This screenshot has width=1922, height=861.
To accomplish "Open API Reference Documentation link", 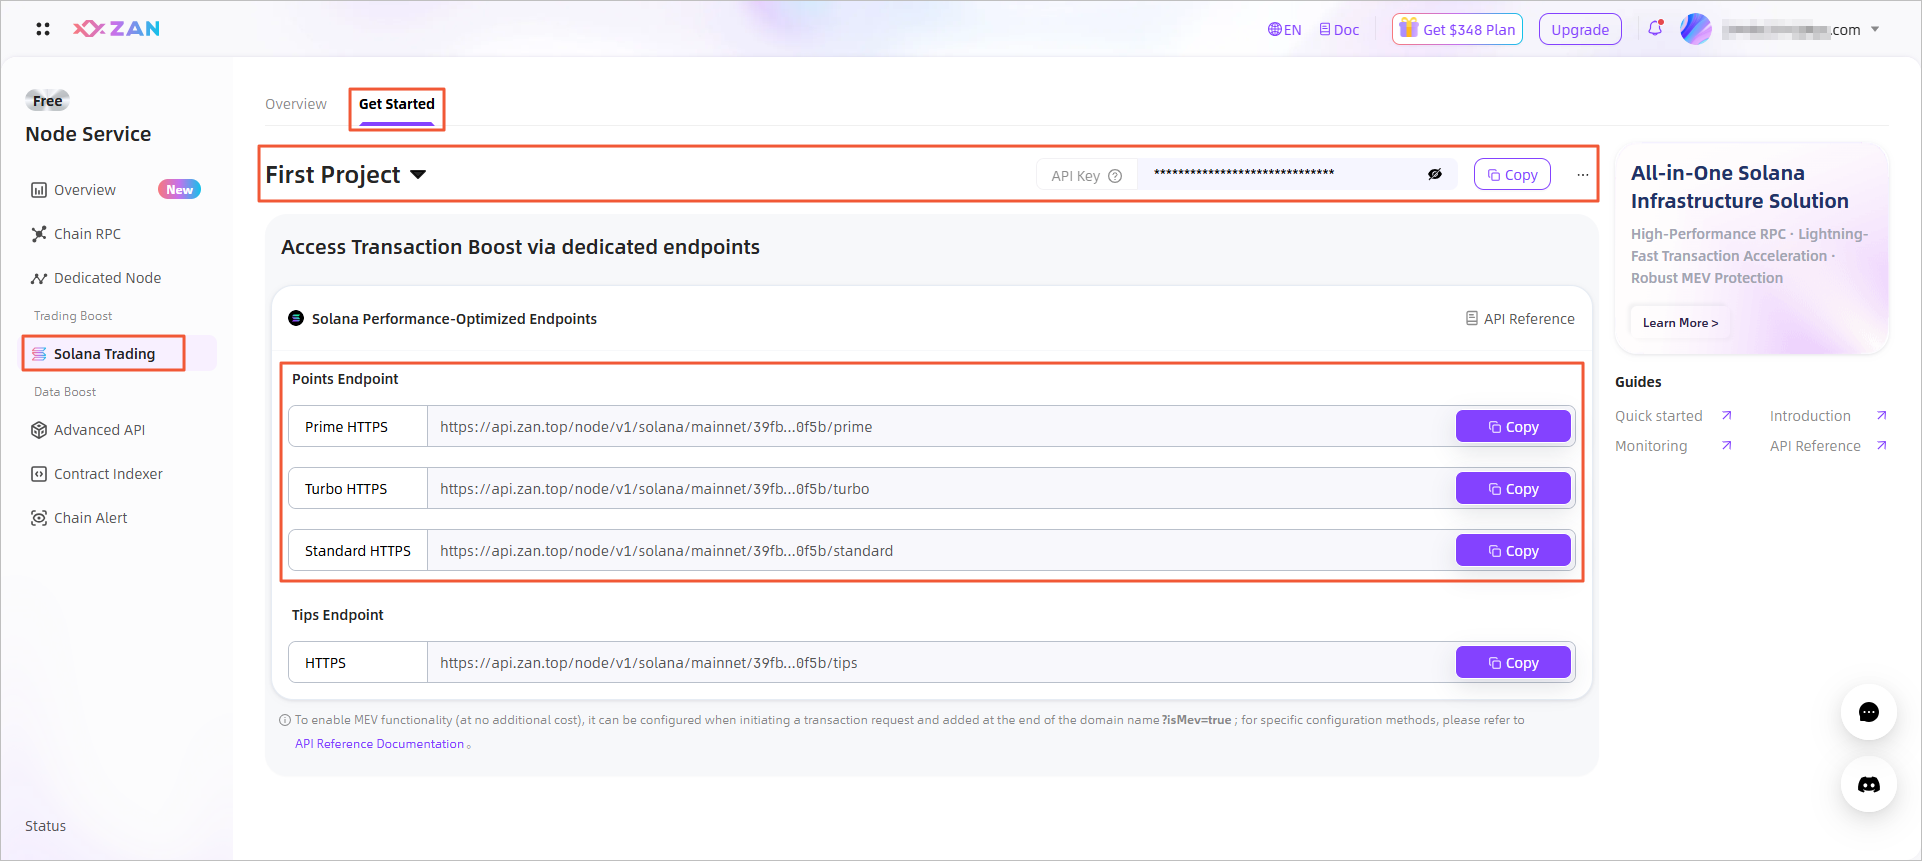I will tap(379, 744).
